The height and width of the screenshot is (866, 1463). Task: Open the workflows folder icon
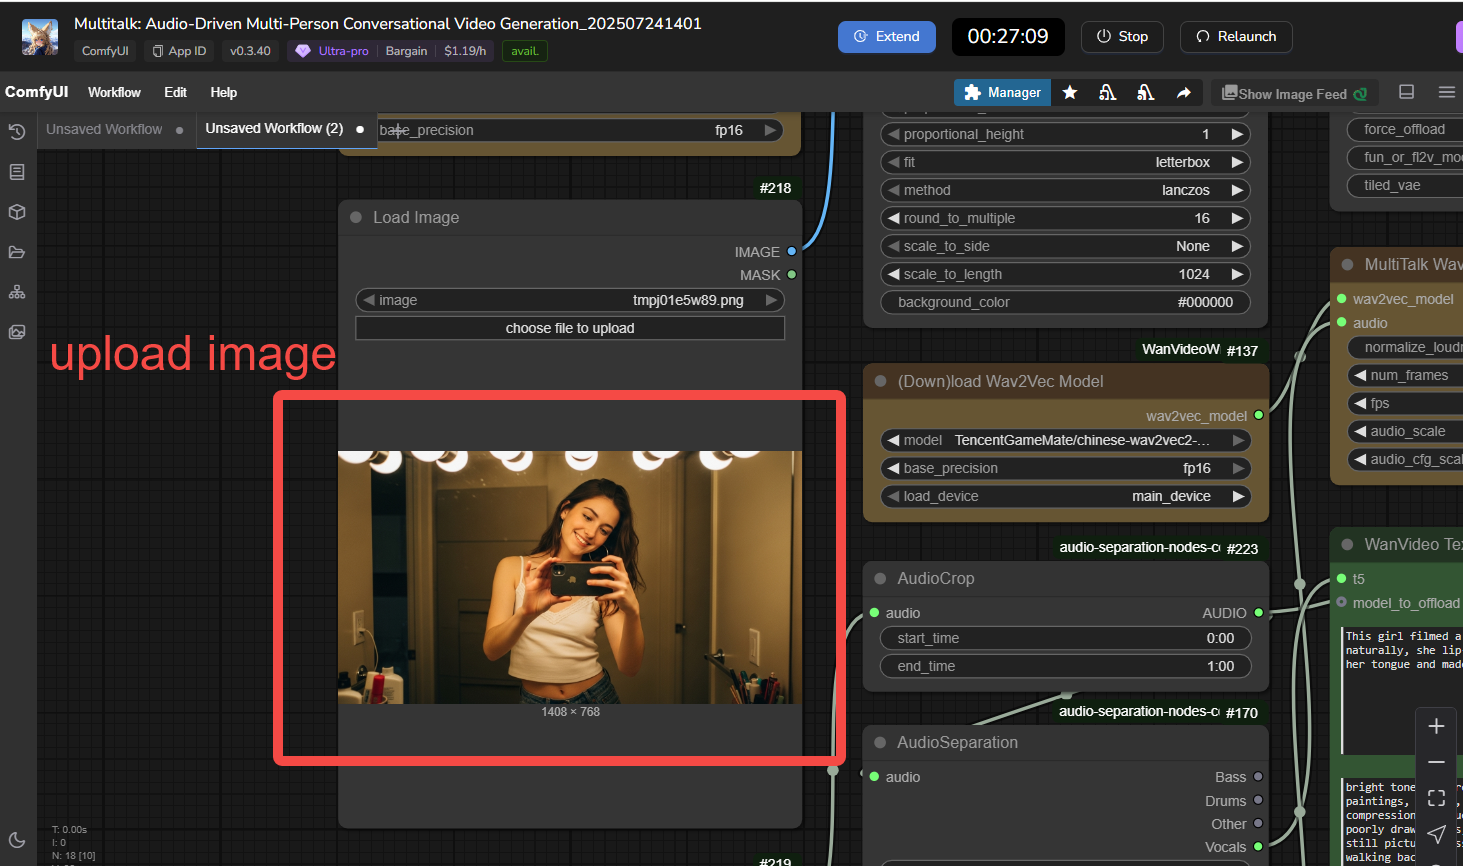(17, 252)
